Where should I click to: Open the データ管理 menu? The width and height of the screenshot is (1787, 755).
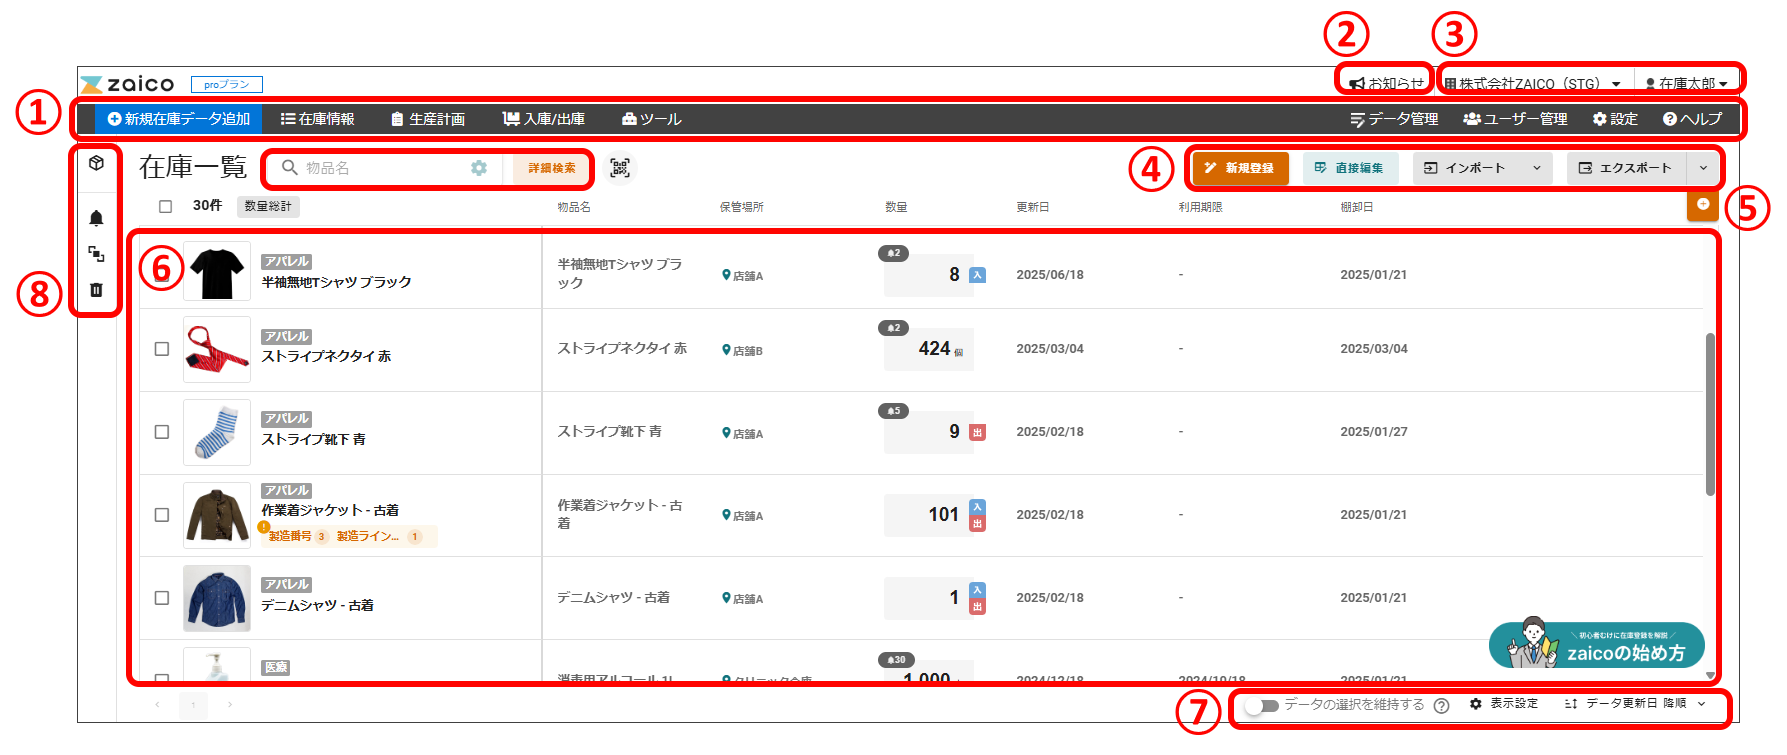(x=1394, y=119)
